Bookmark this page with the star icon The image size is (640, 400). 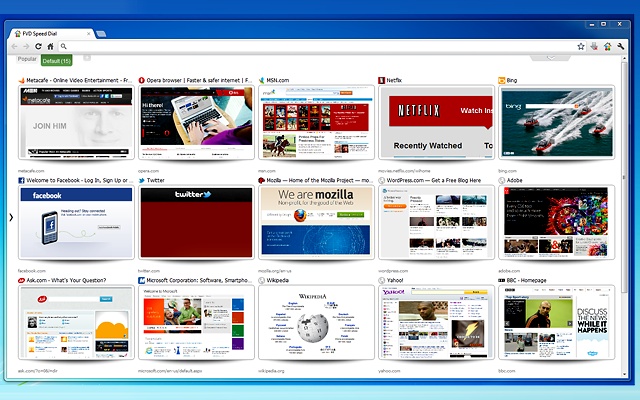click(x=581, y=46)
